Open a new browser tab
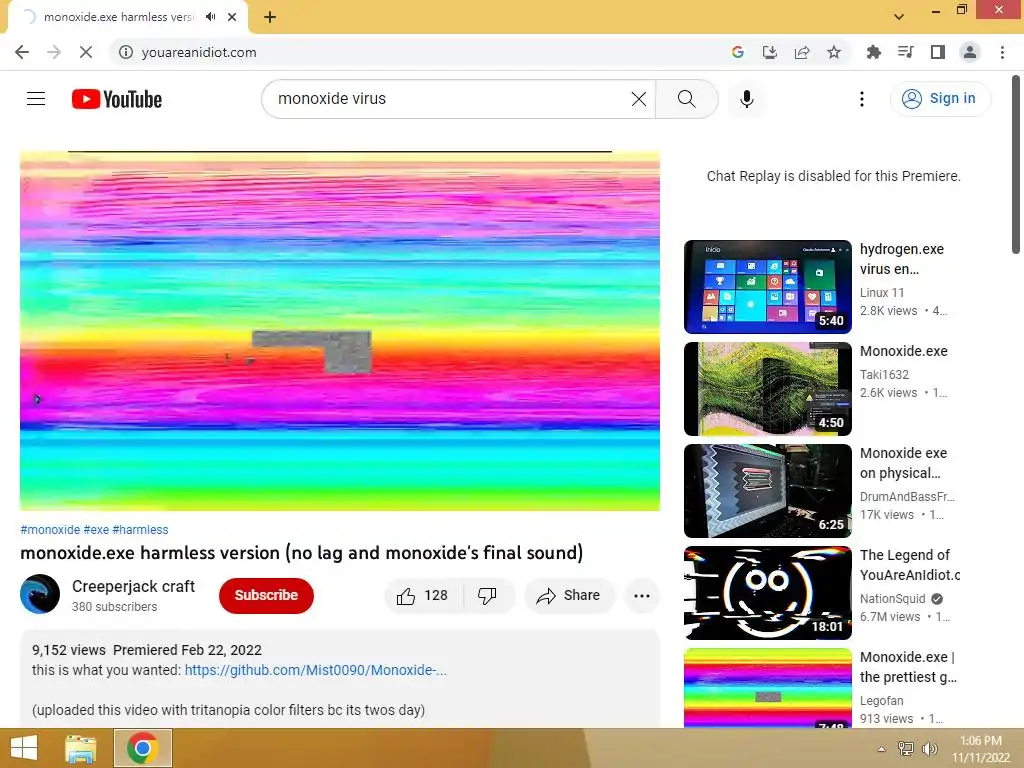1024x768 pixels. [x=270, y=17]
